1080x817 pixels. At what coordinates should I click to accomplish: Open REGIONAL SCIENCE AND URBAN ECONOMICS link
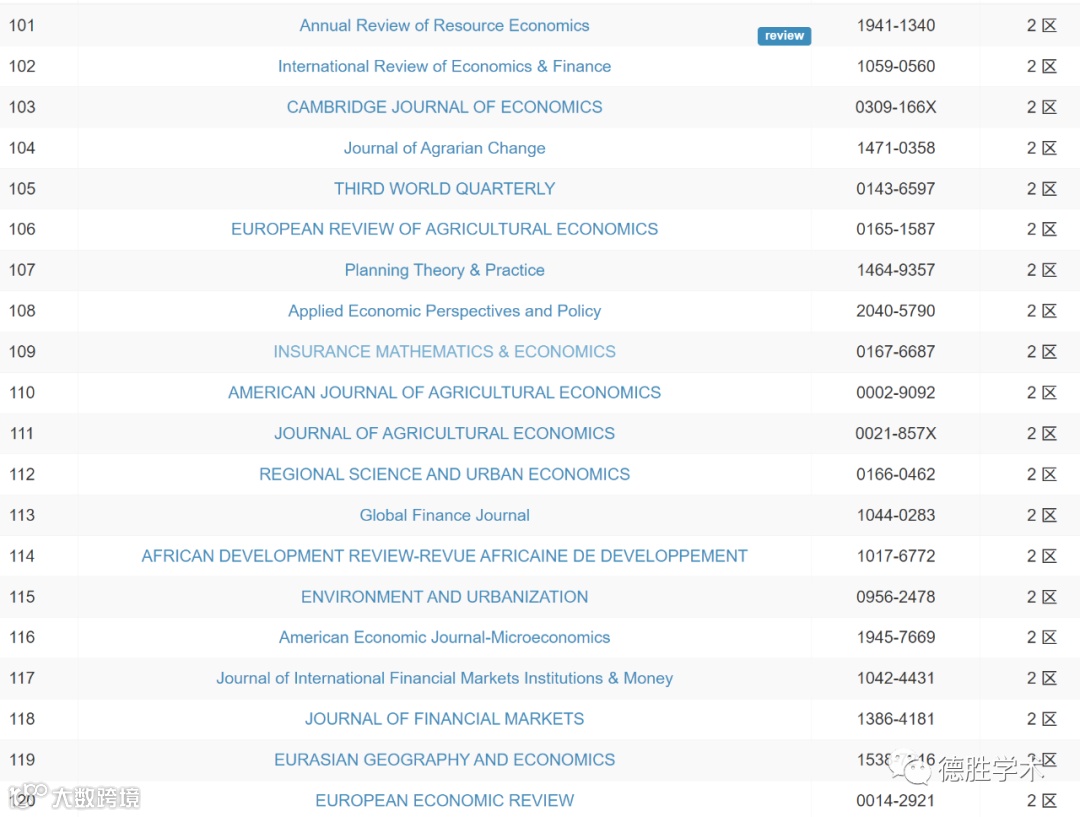pyautogui.click(x=444, y=474)
